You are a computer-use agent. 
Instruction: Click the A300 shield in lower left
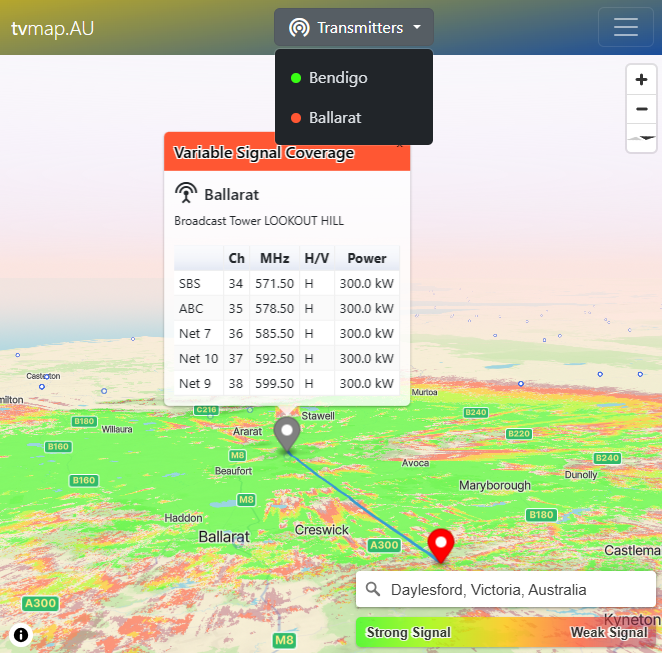pos(40,603)
